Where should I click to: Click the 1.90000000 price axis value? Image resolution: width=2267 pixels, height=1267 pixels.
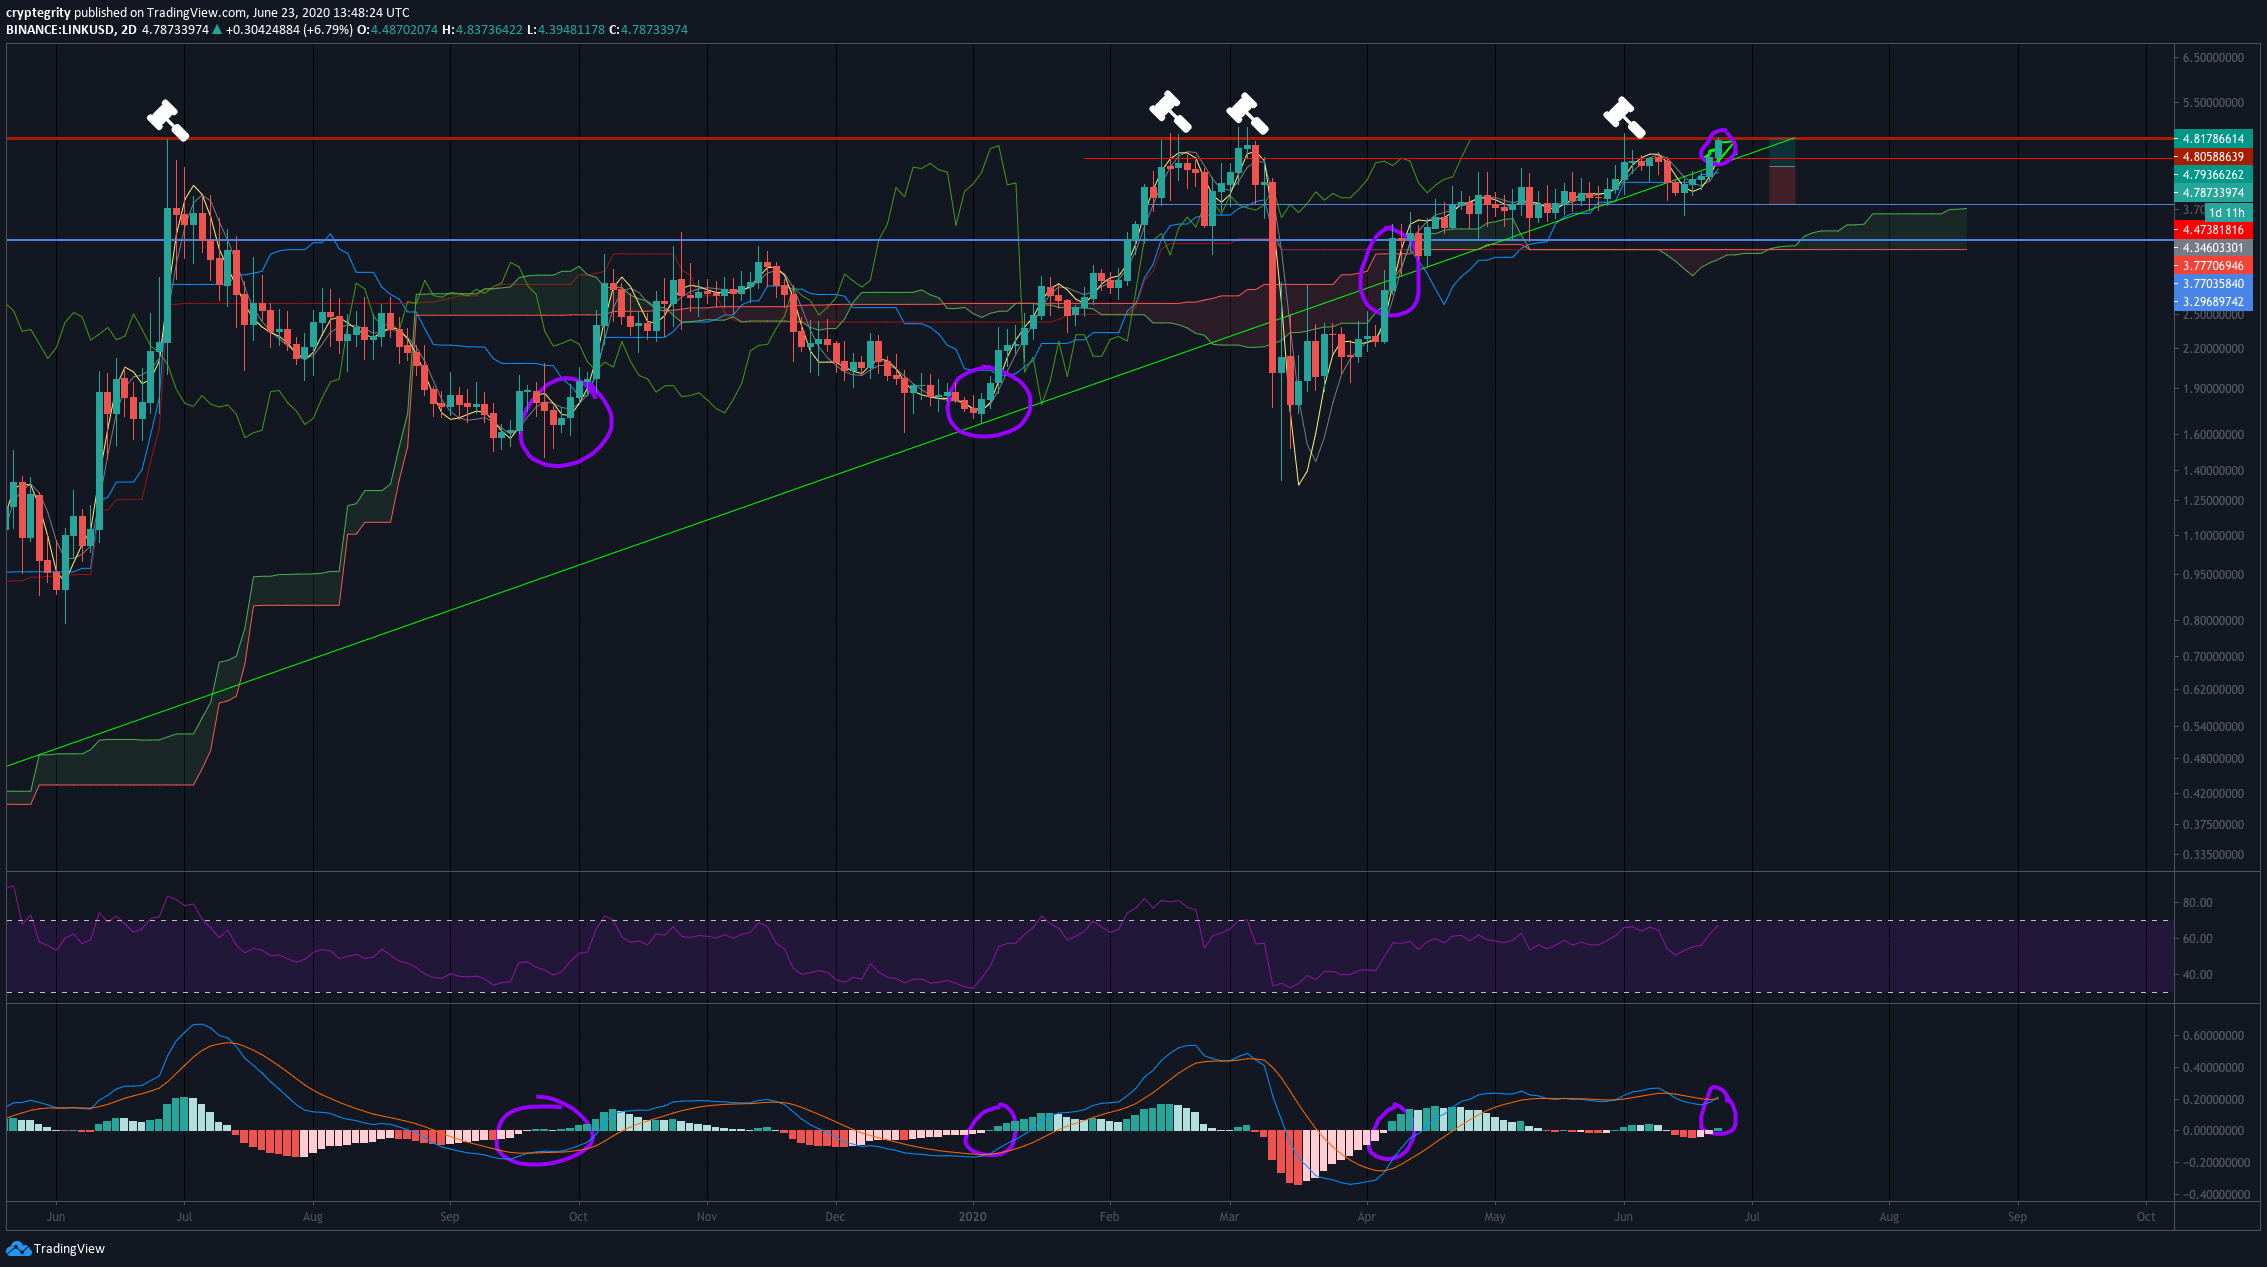click(x=2212, y=389)
